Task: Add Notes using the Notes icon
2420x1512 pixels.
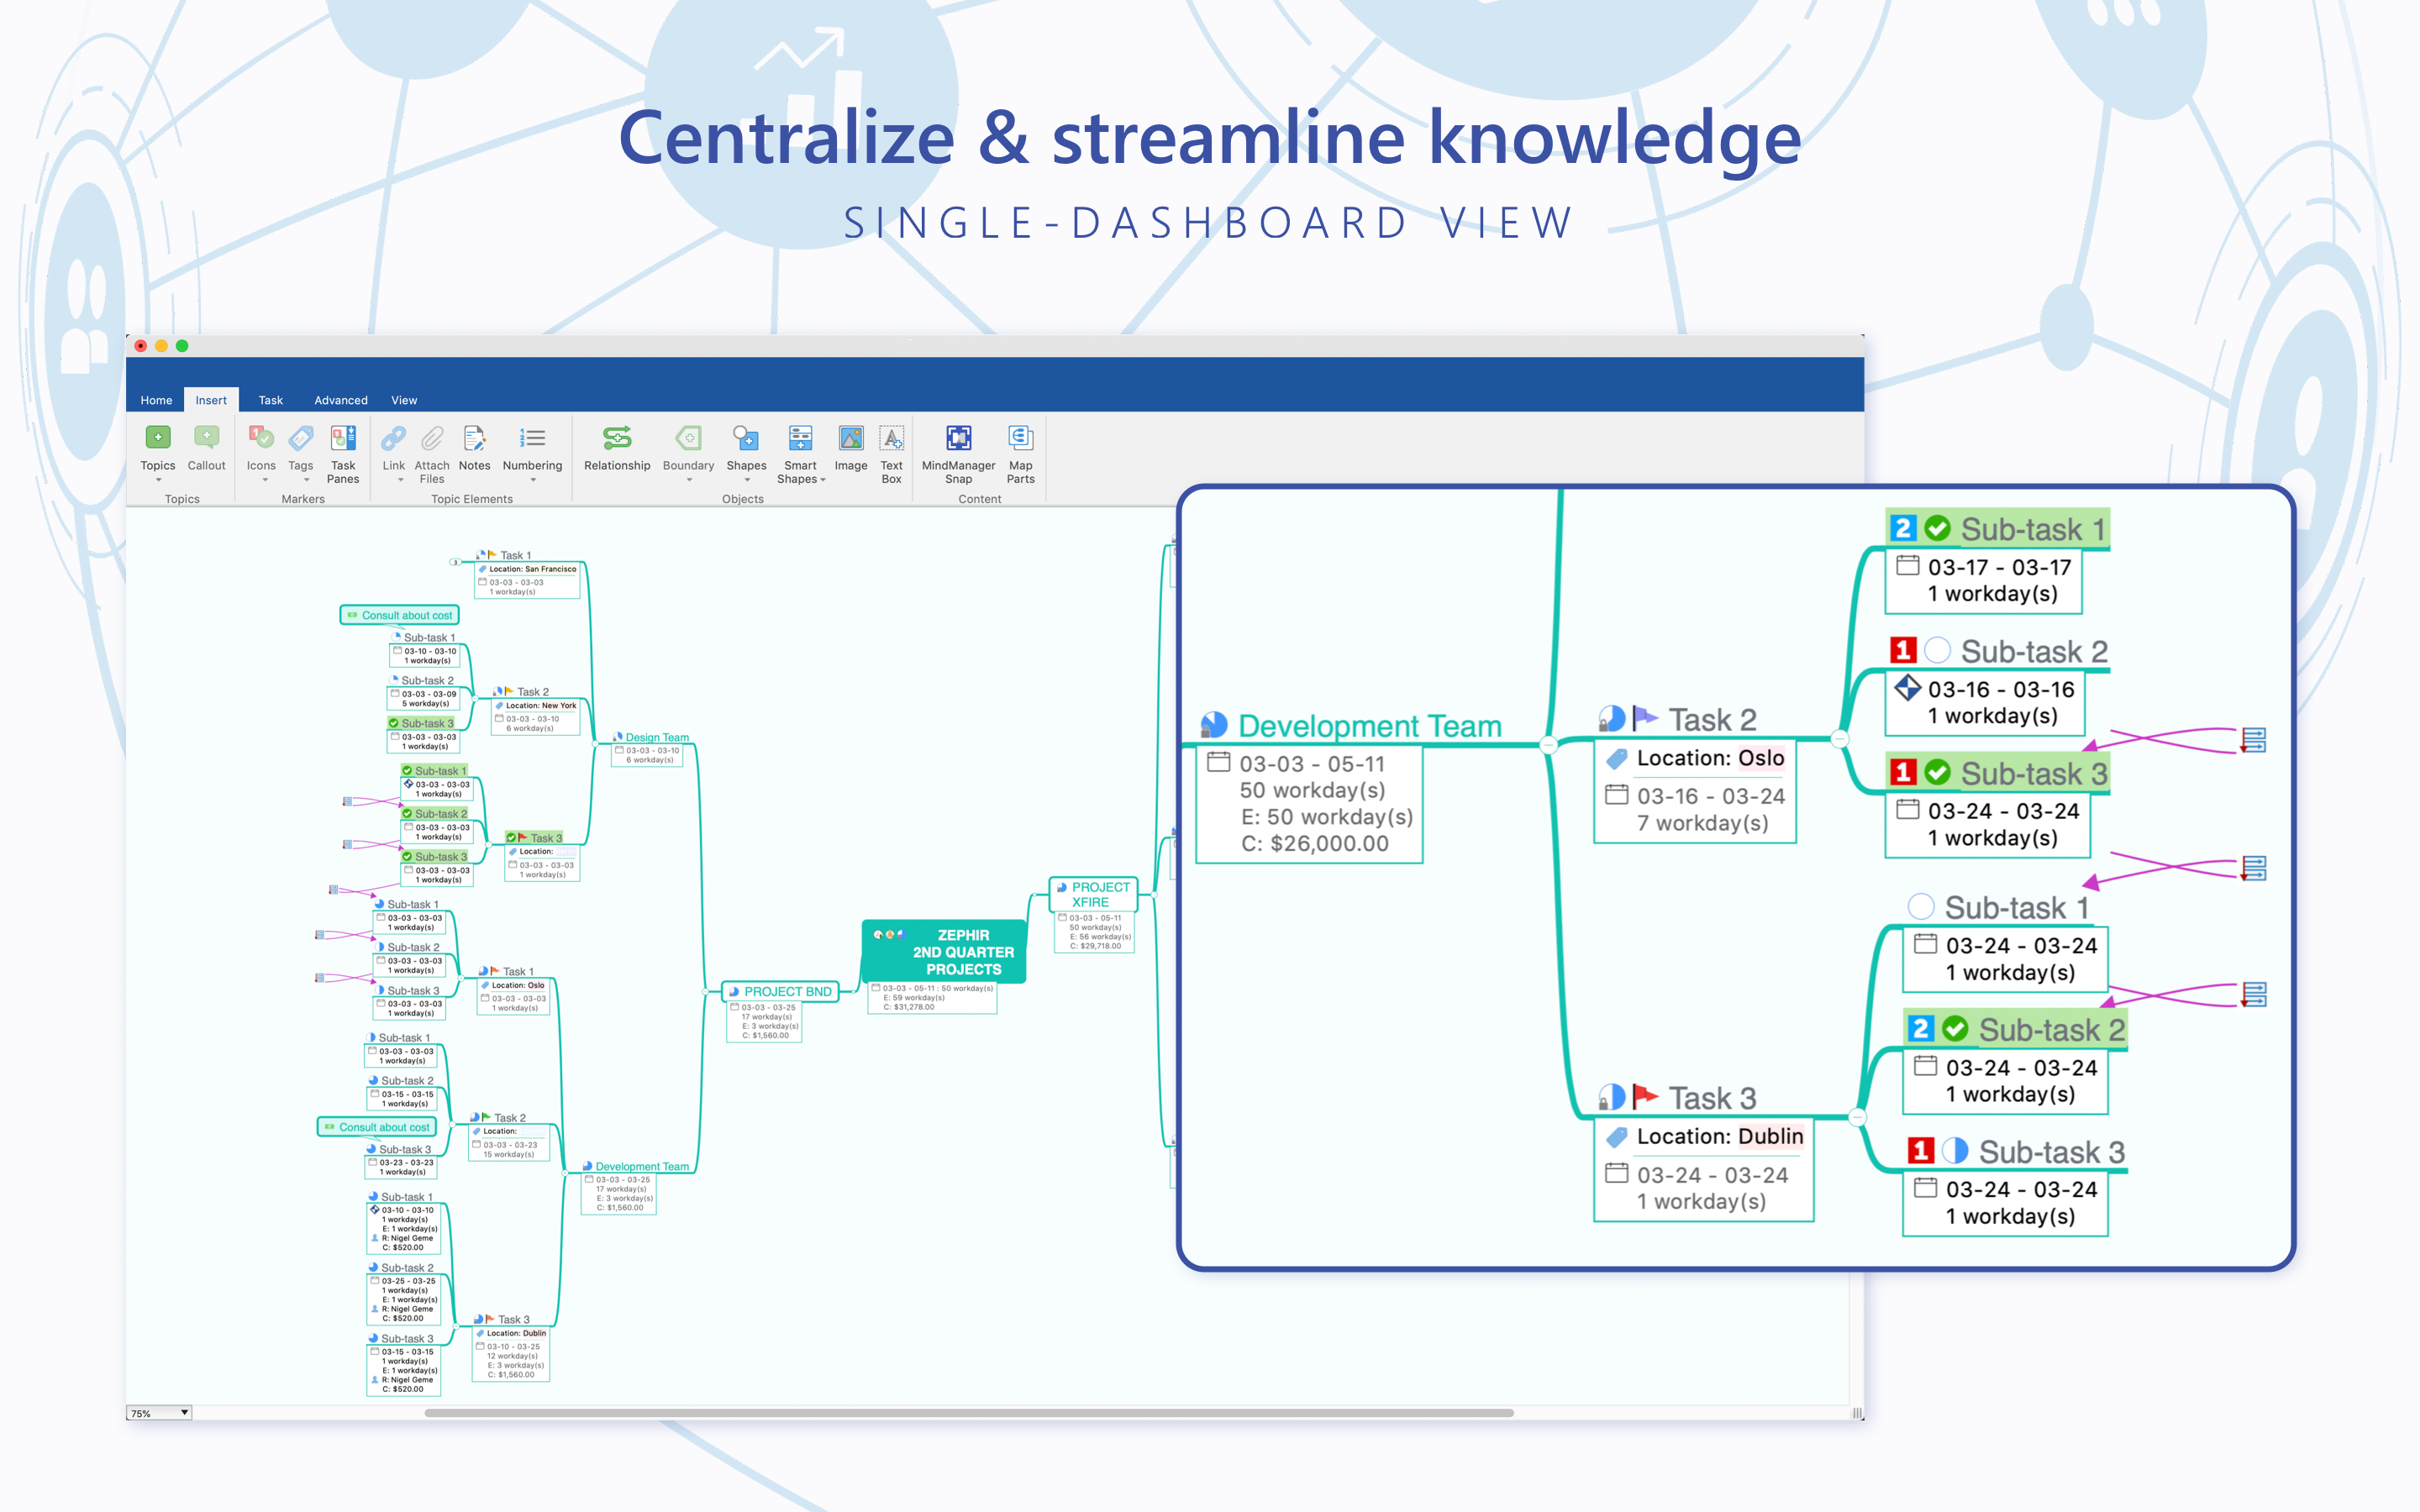Action: tap(474, 438)
